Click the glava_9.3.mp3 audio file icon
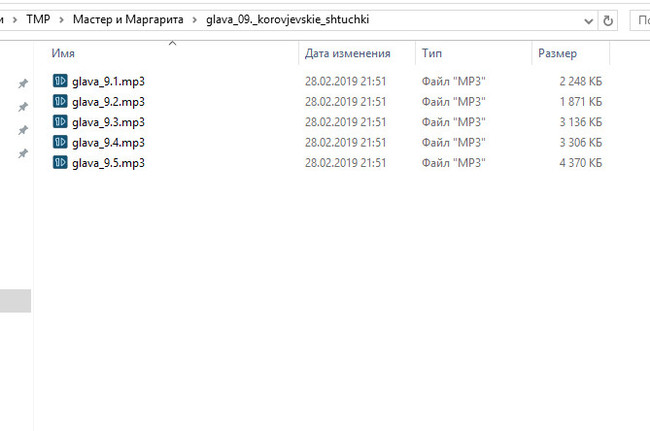The height and width of the screenshot is (431, 650). [x=60, y=121]
